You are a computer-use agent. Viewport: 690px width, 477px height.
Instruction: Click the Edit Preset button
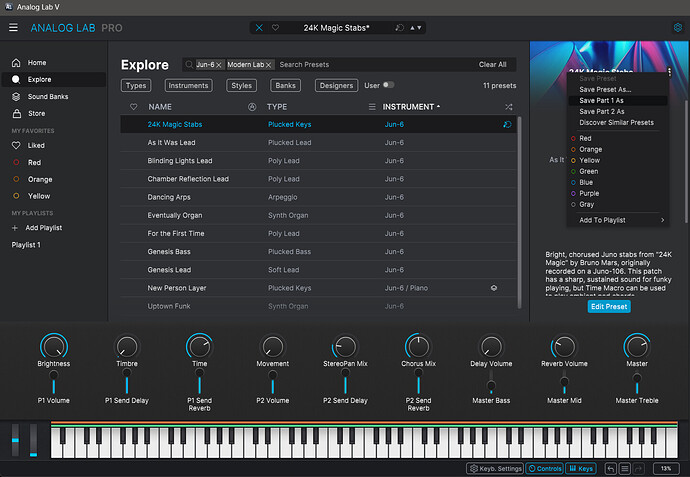click(609, 307)
